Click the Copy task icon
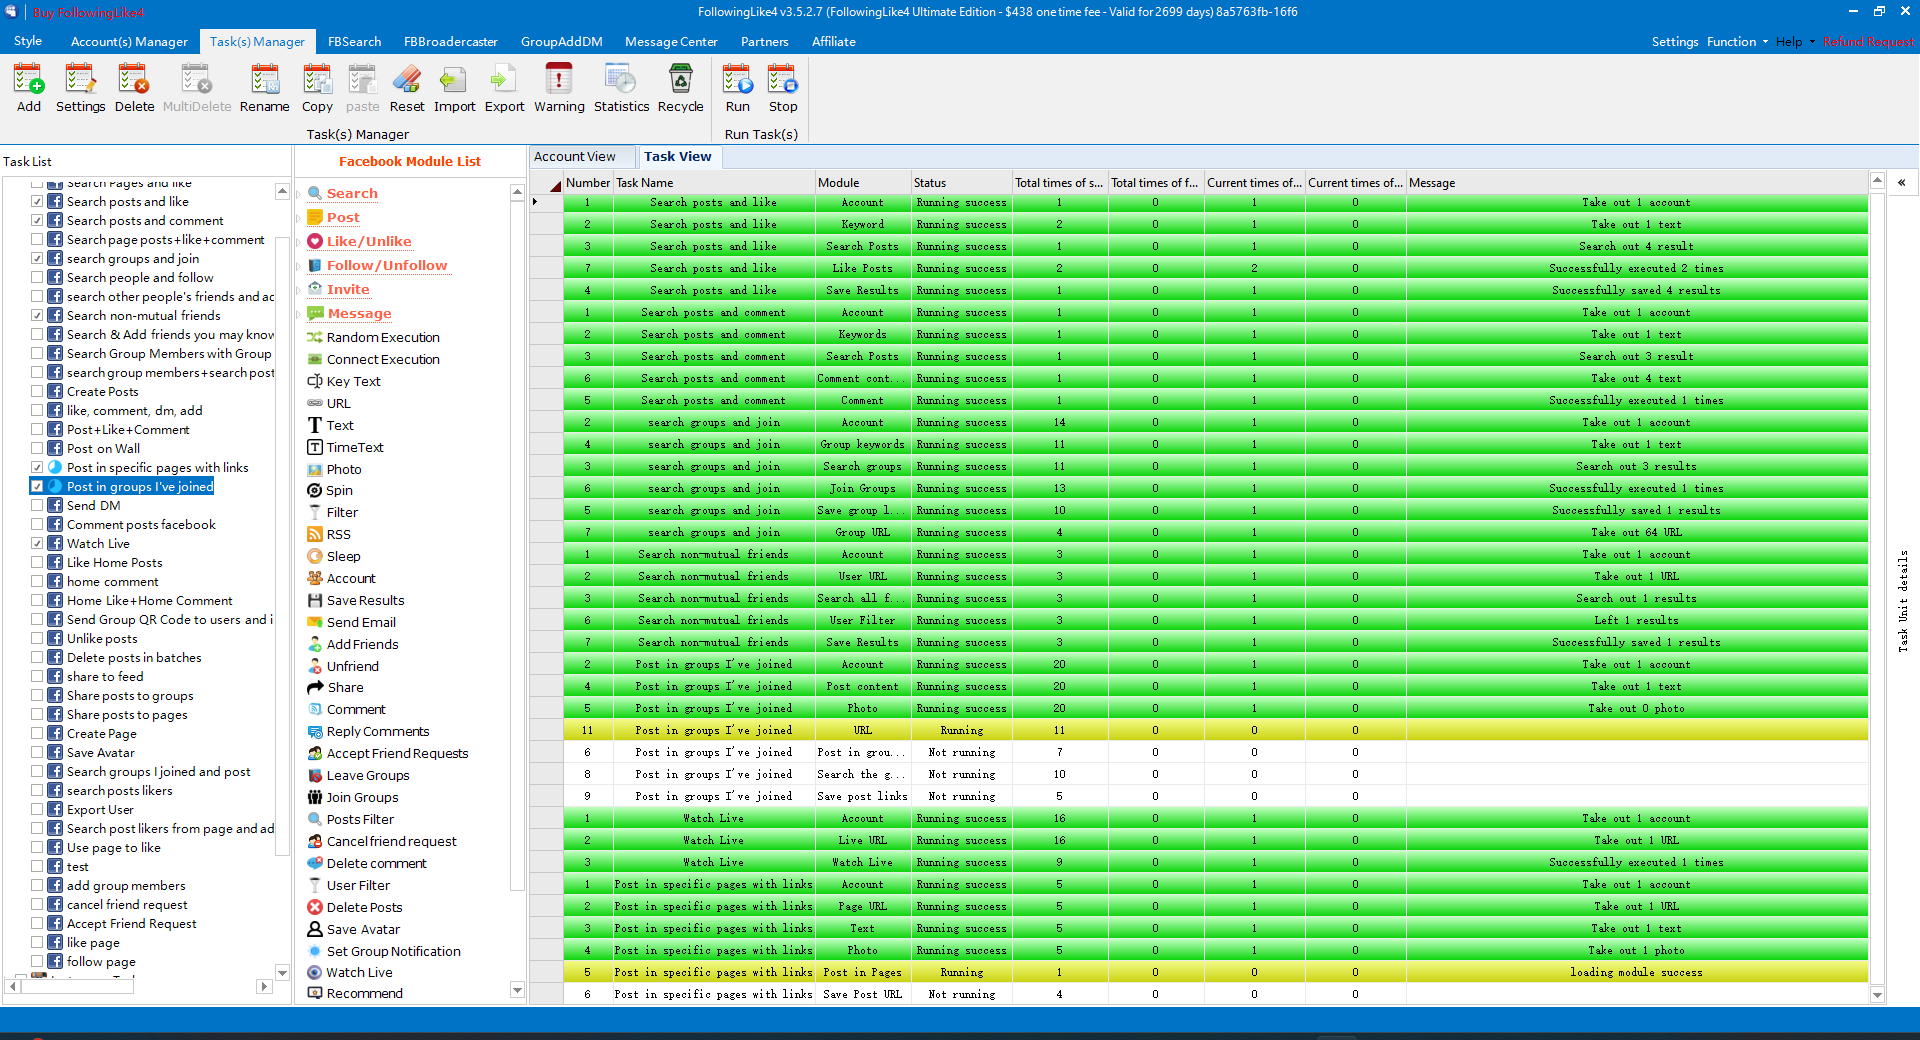The width and height of the screenshot is (1920, 1040). click(x=317, y=88)
